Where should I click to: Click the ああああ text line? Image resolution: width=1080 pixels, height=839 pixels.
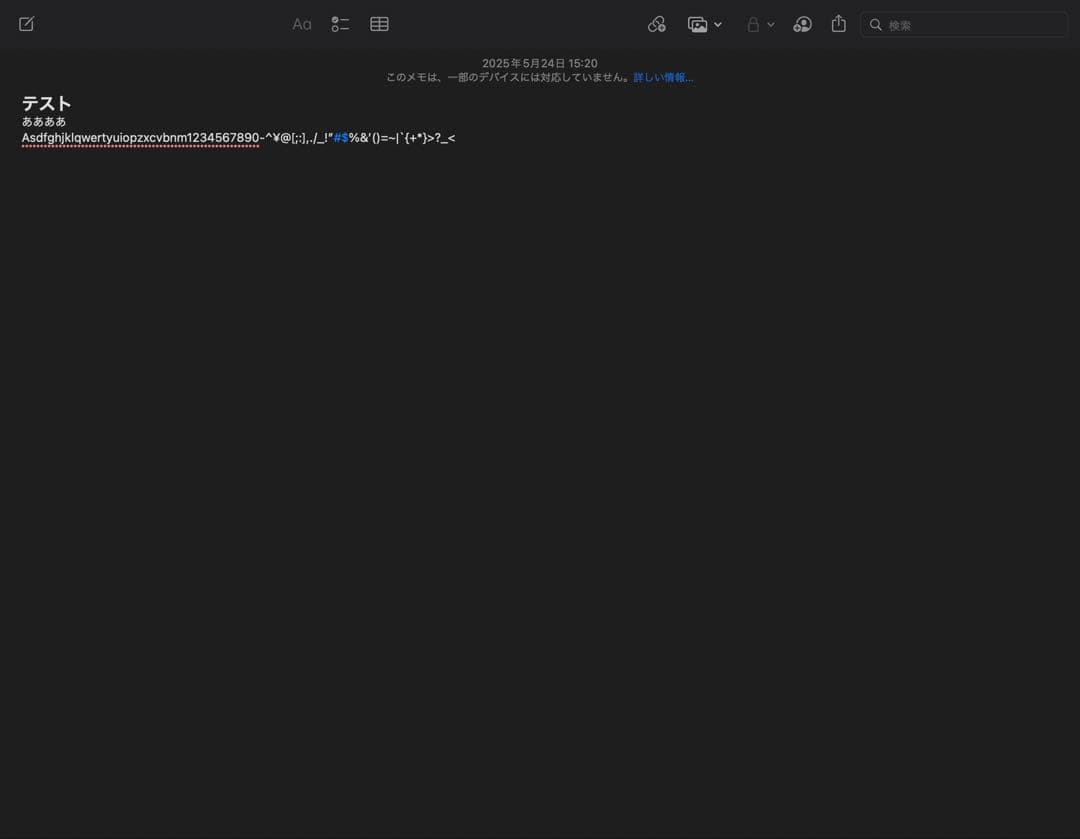[x=44, y=121]
